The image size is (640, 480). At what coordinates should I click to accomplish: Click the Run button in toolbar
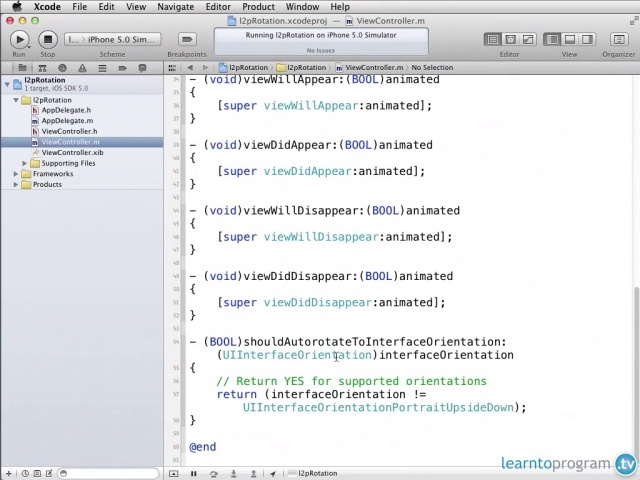[x=19, y=40]
